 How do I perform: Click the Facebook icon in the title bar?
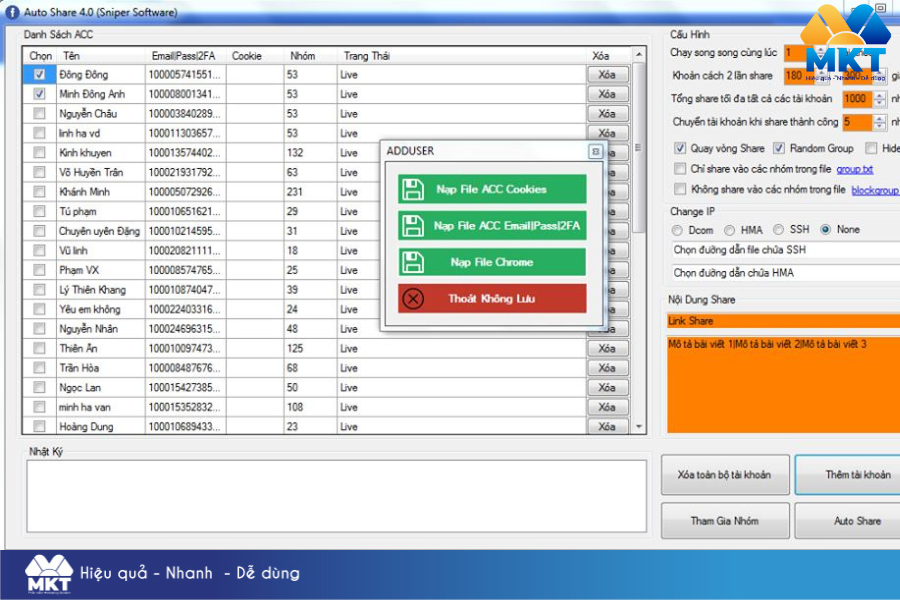coord(13,11)
